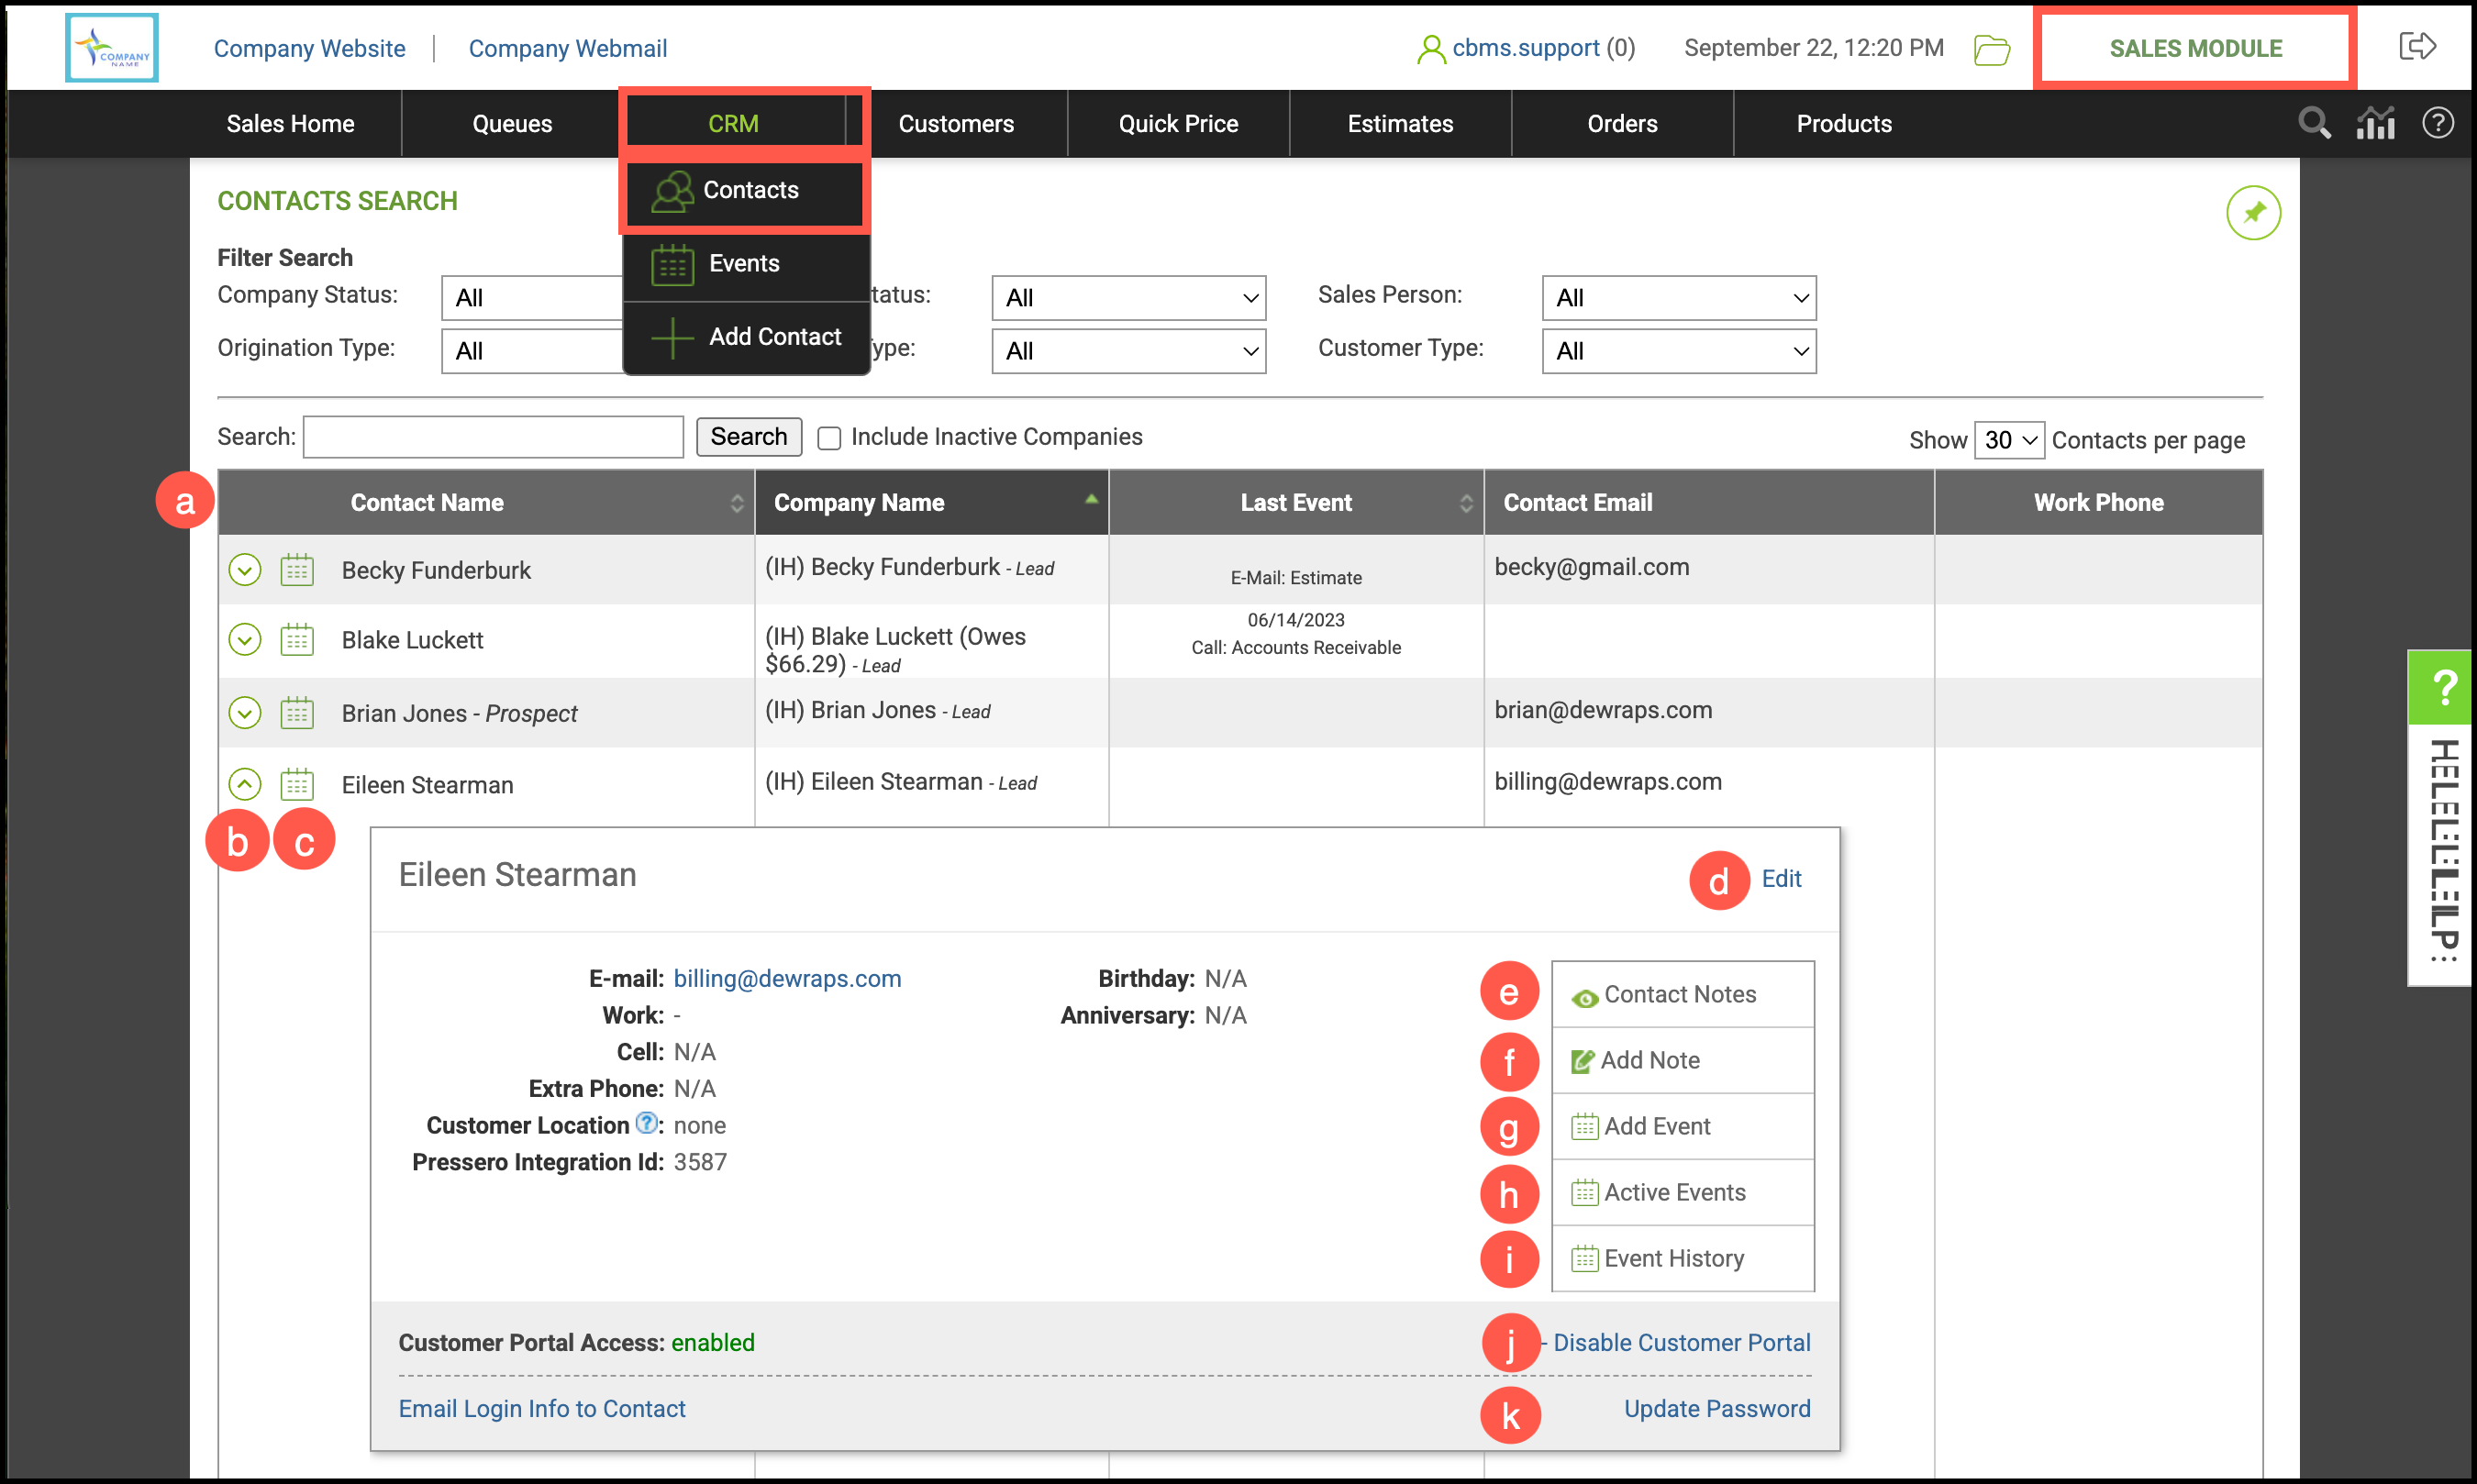
Task: Click the circled question mark help icon
Action: pos(2437,123)
